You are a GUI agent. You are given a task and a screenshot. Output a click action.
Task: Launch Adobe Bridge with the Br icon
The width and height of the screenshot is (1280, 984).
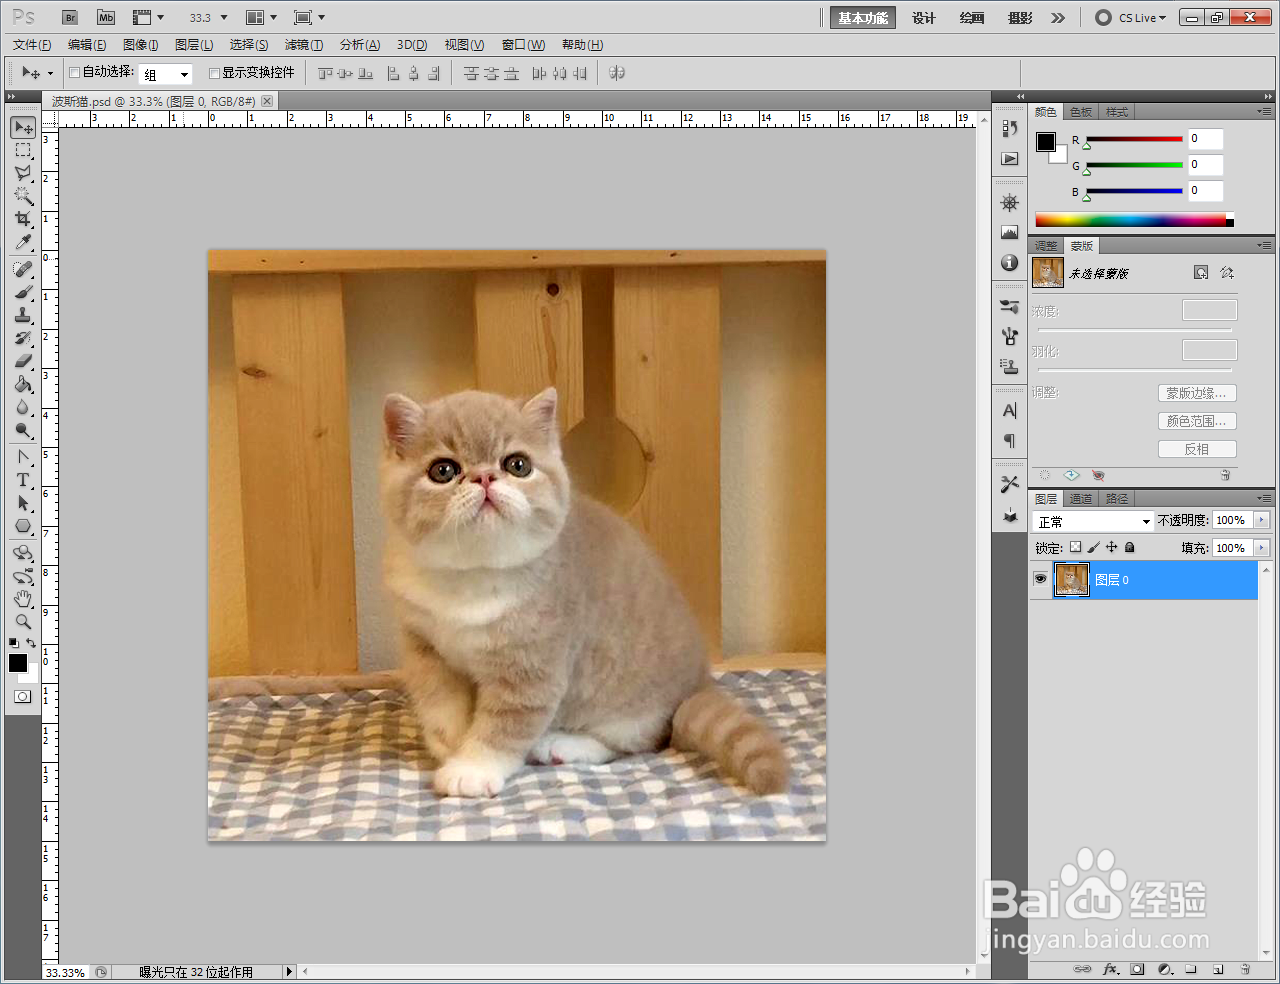70,17
